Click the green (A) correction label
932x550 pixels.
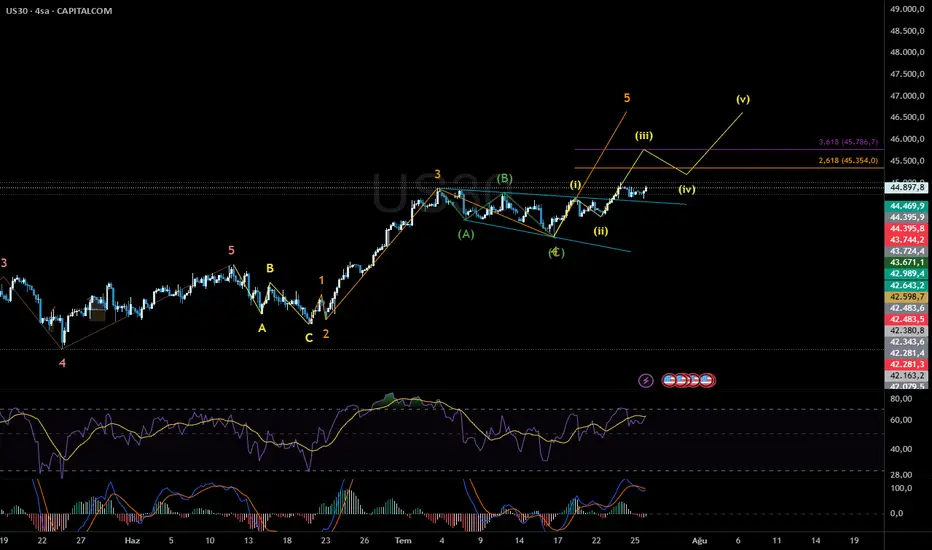tap(466, 234)
